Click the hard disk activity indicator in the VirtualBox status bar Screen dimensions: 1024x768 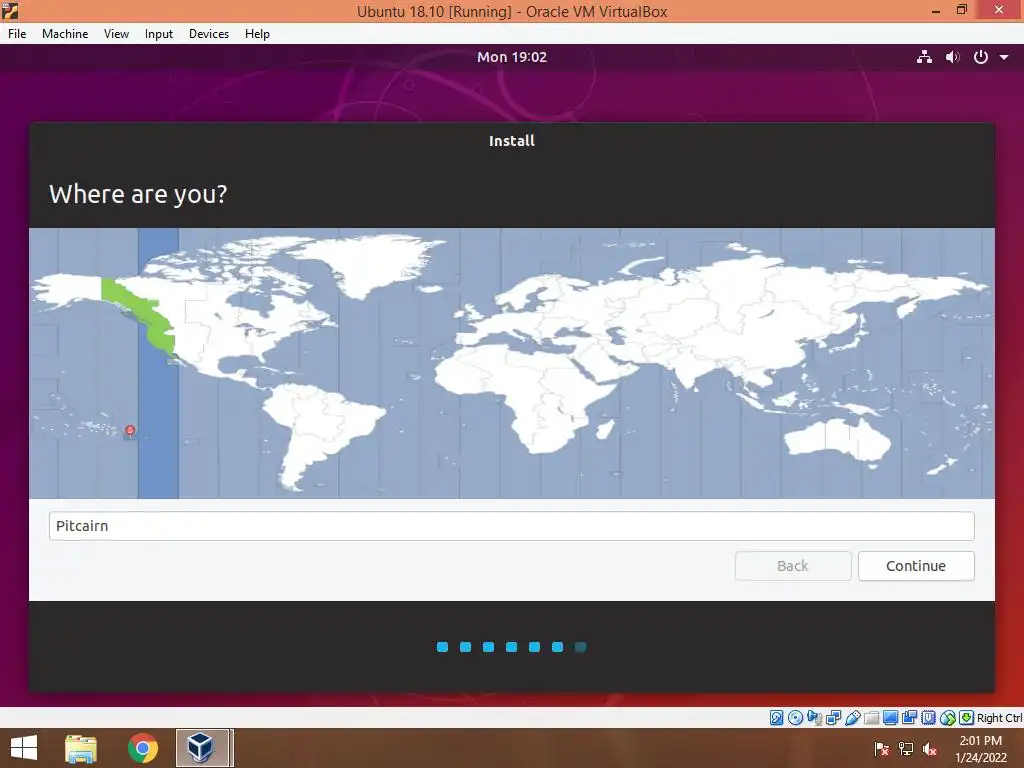(x=776, y=718)
